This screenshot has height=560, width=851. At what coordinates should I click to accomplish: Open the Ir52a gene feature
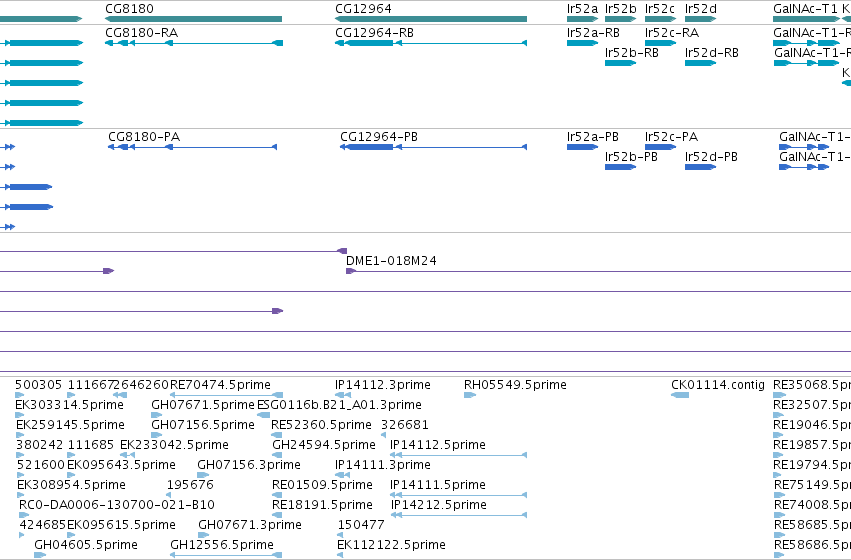point(582,19)
